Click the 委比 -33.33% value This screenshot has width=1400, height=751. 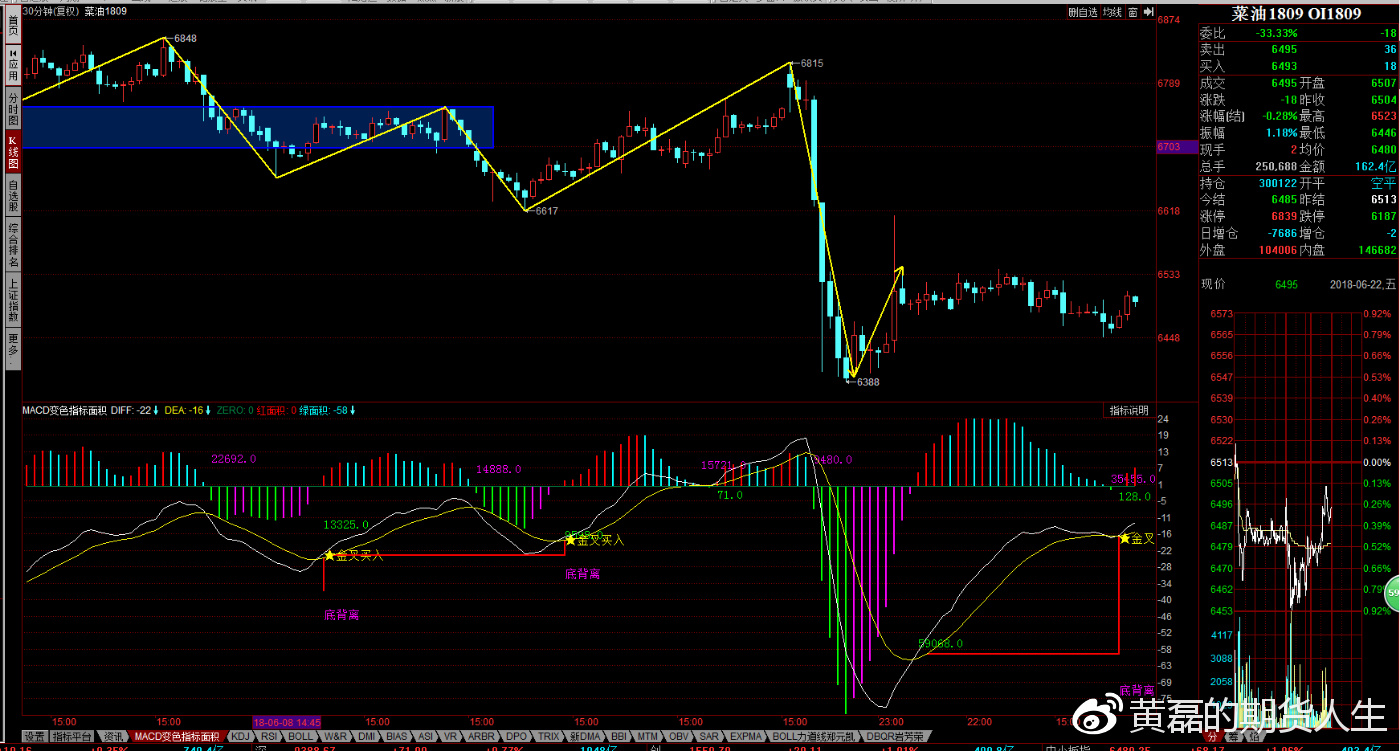1277,33
